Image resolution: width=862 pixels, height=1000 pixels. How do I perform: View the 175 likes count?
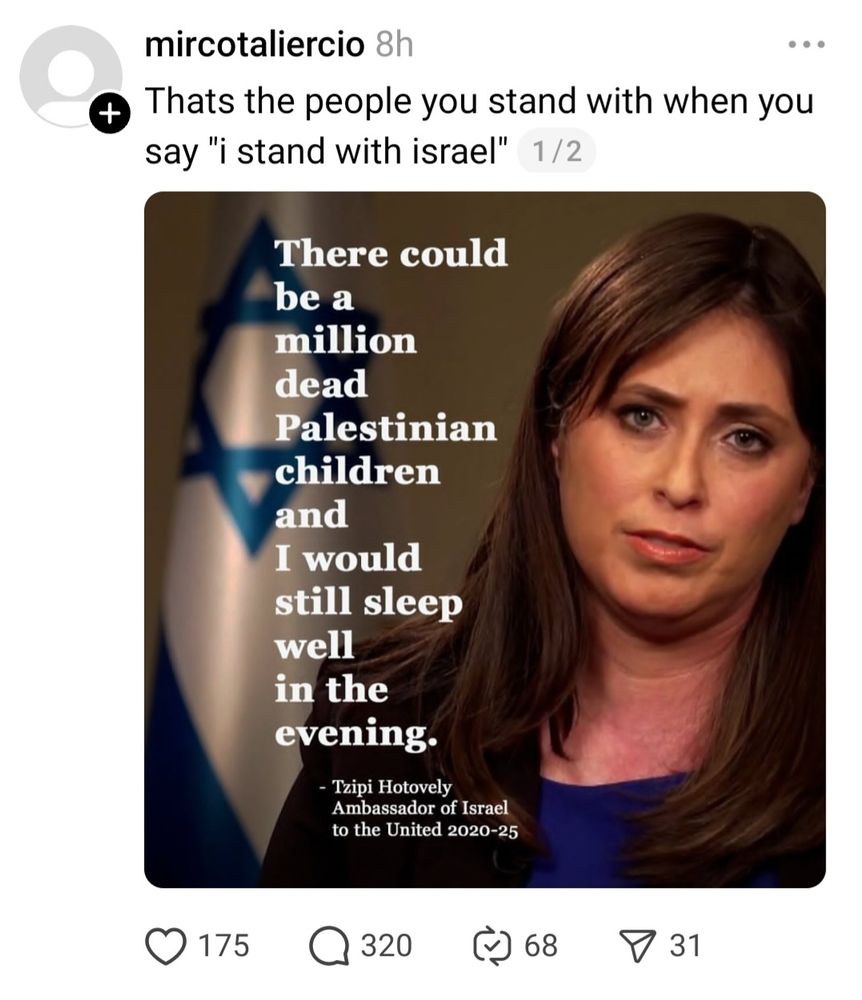(x=224, y=945)
